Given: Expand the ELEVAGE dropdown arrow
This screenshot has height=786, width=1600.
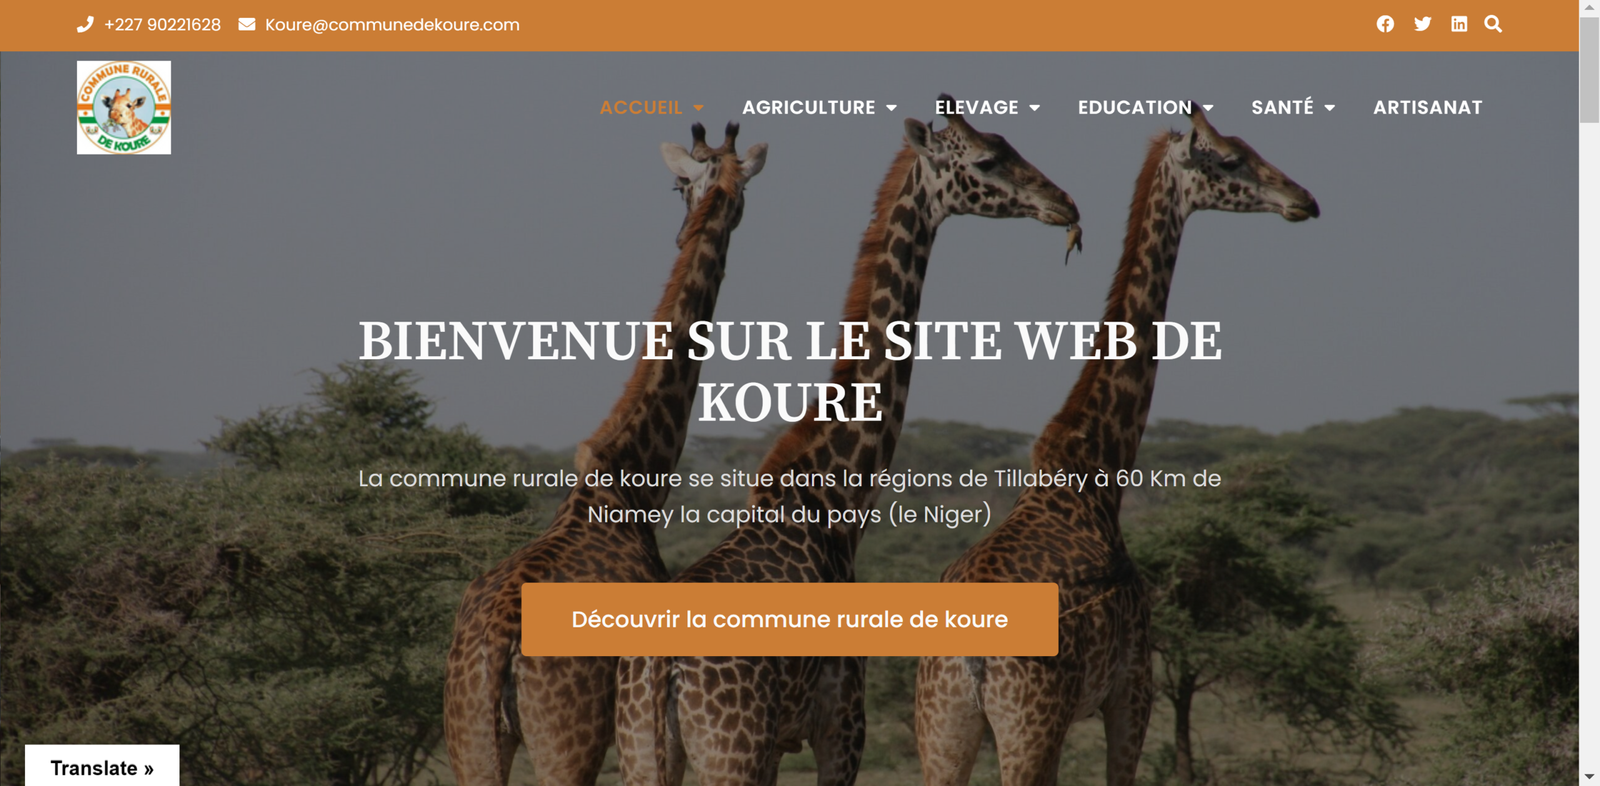Looking at the screenshot, I should 1034,108.
